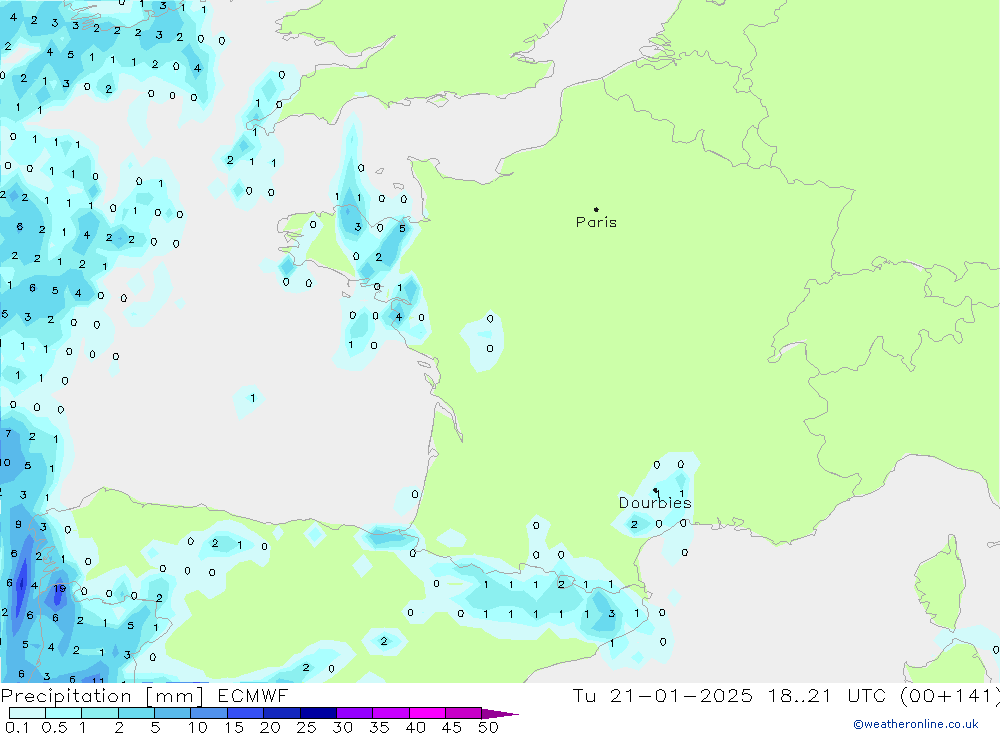Click the Dourbies location marker dot

656,490
